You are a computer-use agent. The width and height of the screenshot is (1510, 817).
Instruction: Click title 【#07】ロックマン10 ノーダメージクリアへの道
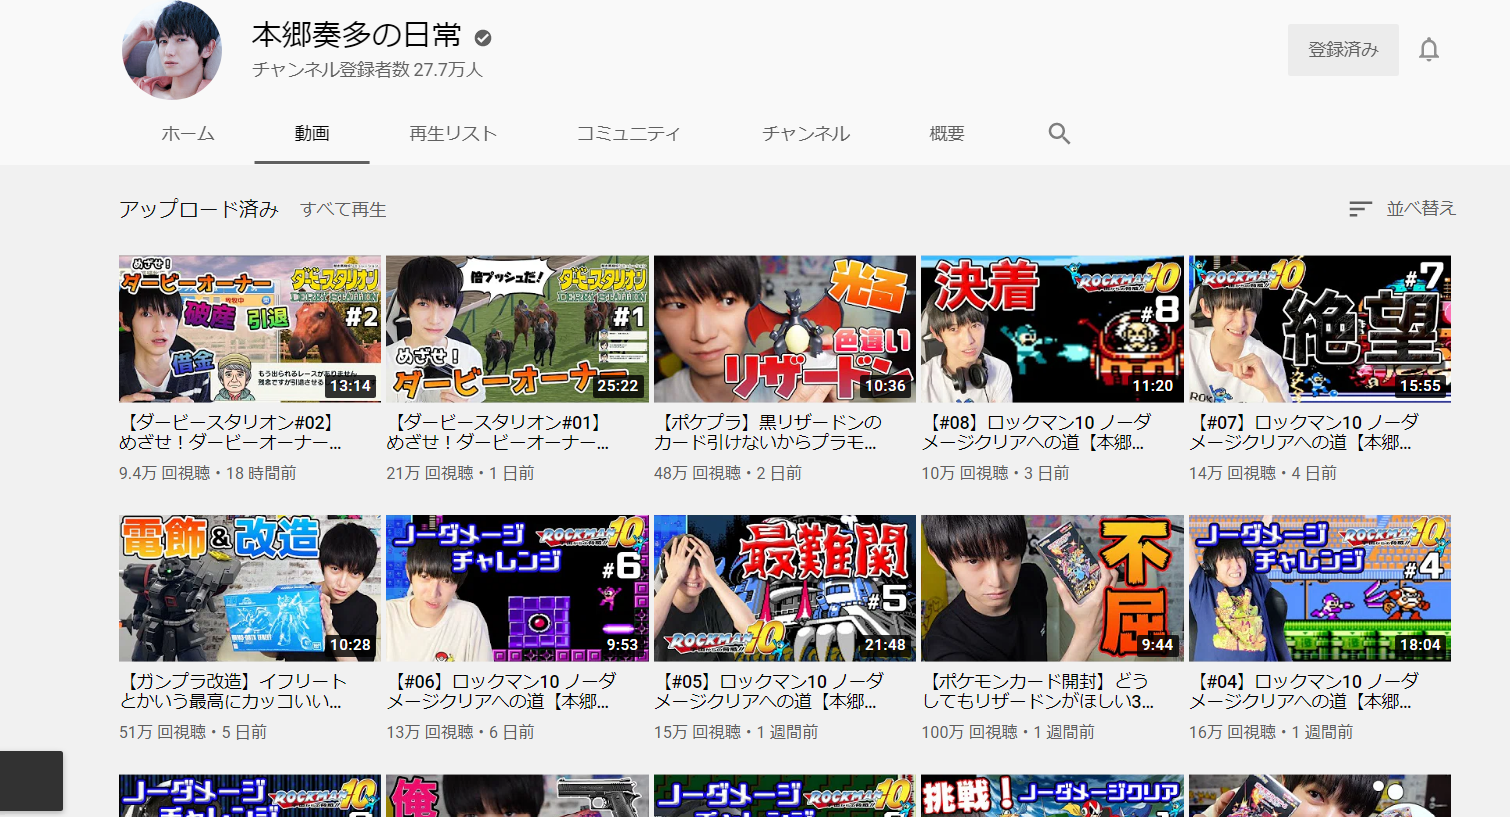(x=1304, y=432)
